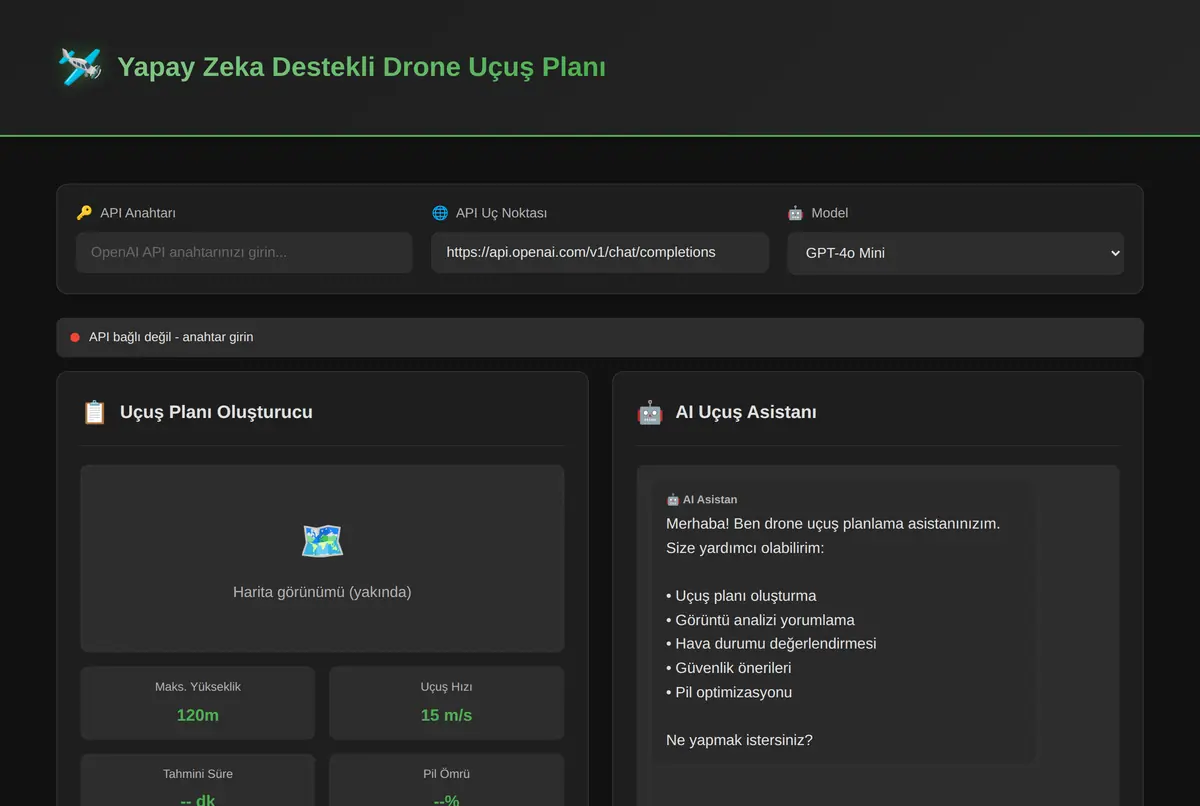Click the key icon beside API Anahtarı
The width and height of the screenshot is (1200, 806).
click(x=84, y=213)
